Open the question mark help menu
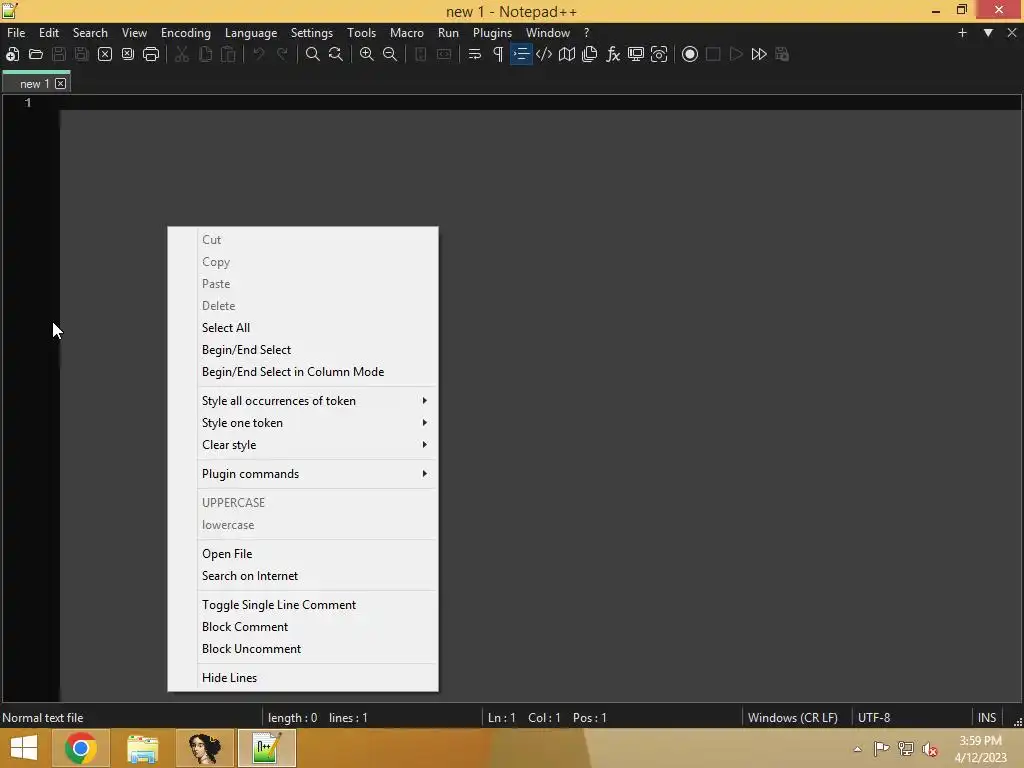1024x768 pixels. tap(586, 33)
